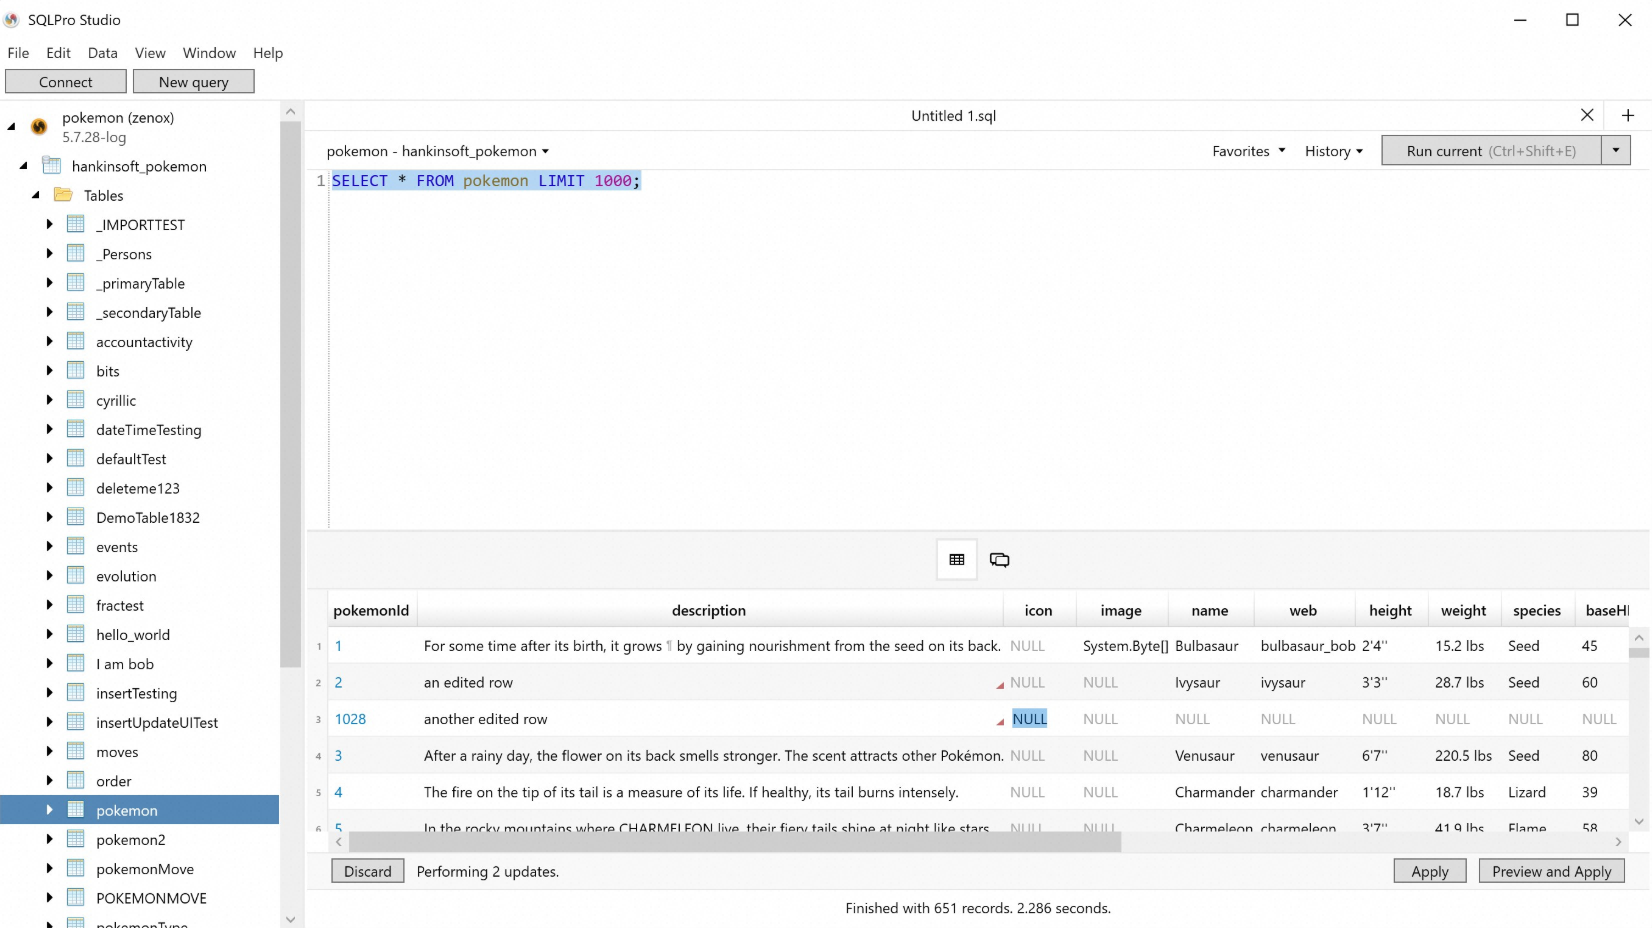Select the Tables folder icon

(63, 195)
